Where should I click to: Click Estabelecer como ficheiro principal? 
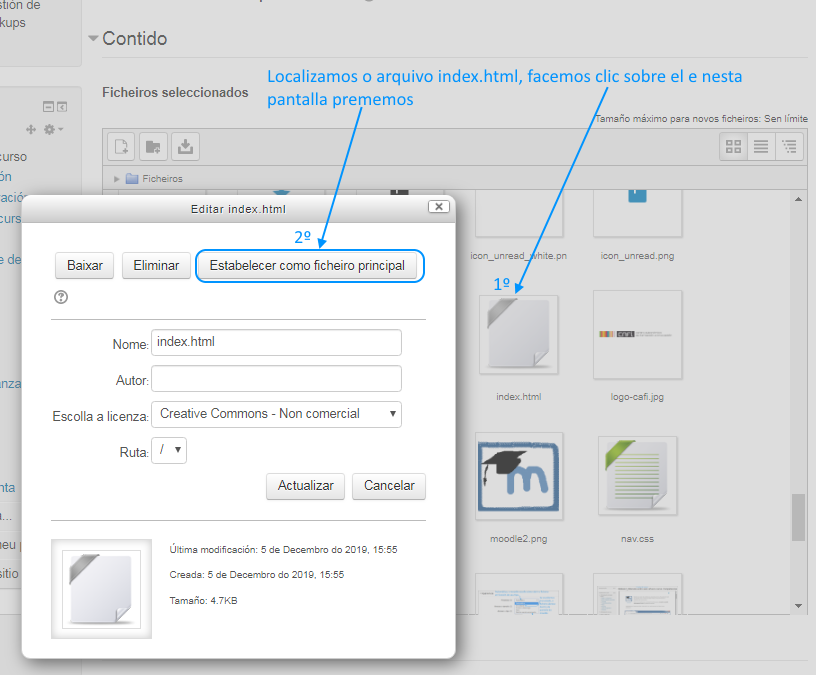coord(309,266)
